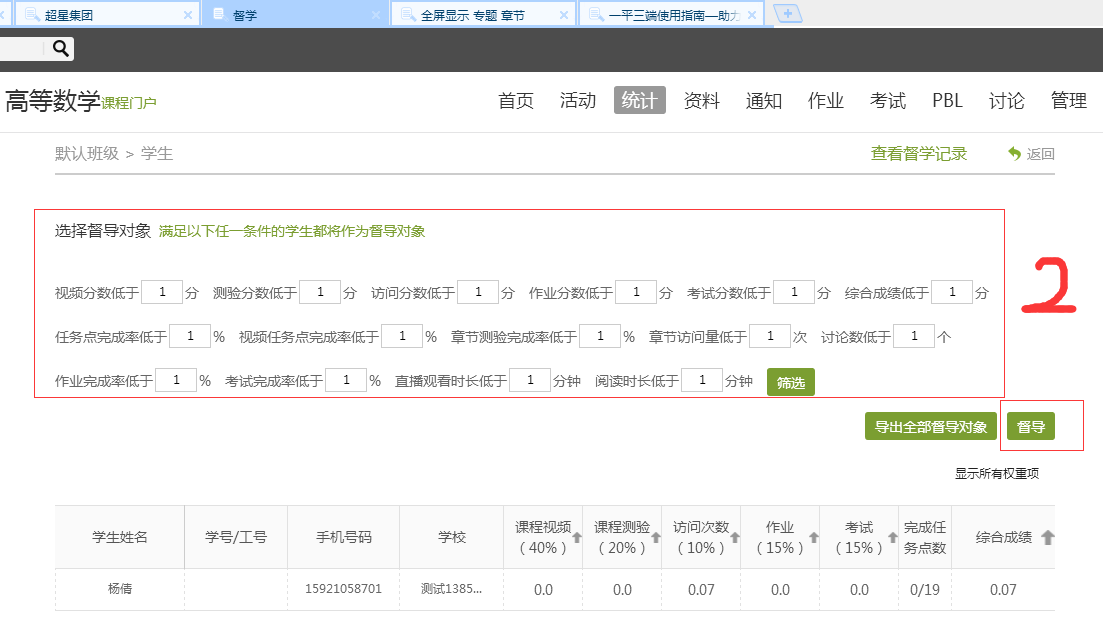1103x623 pixels.
Task: Toggle 显示所有权重项 option
Action: (995, 473)
